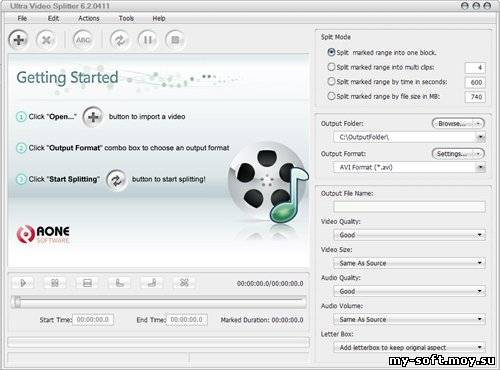Click the Browse button for Output Folder
The image size is (500, 370).
tap(458, 123)
